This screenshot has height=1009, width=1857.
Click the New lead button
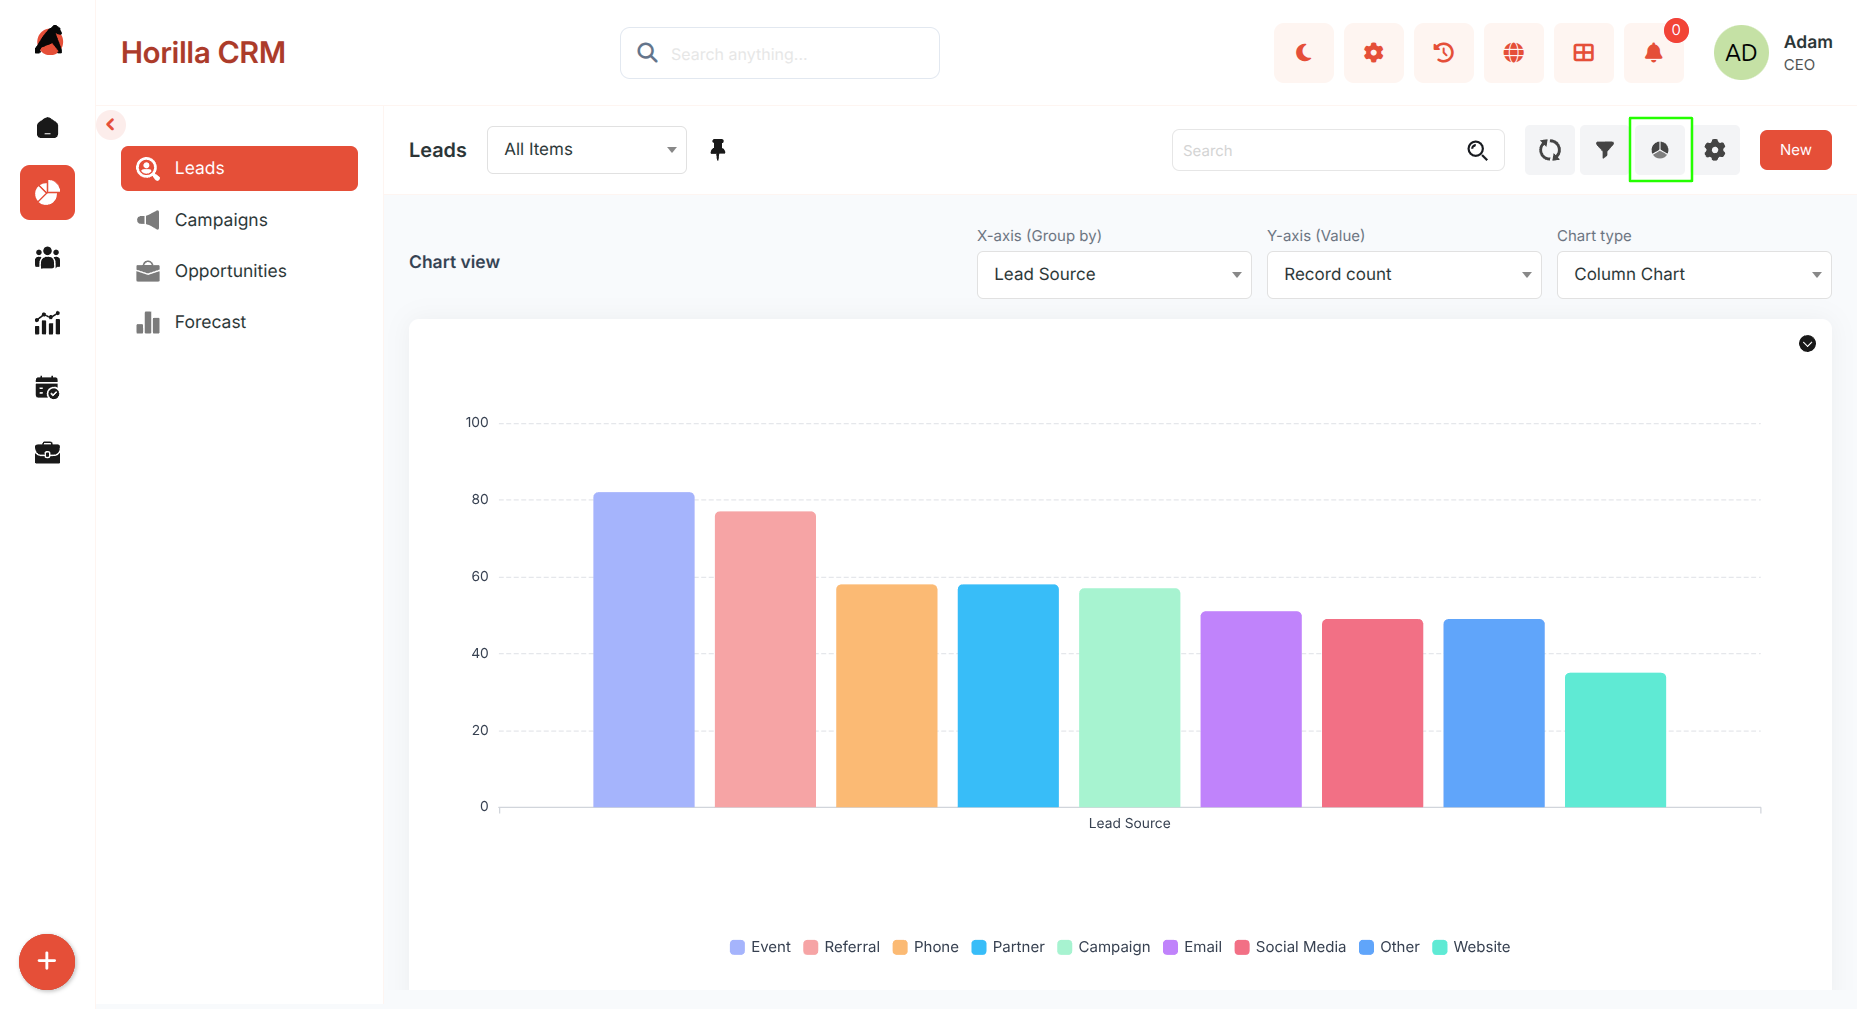[x=1795, y=150]
